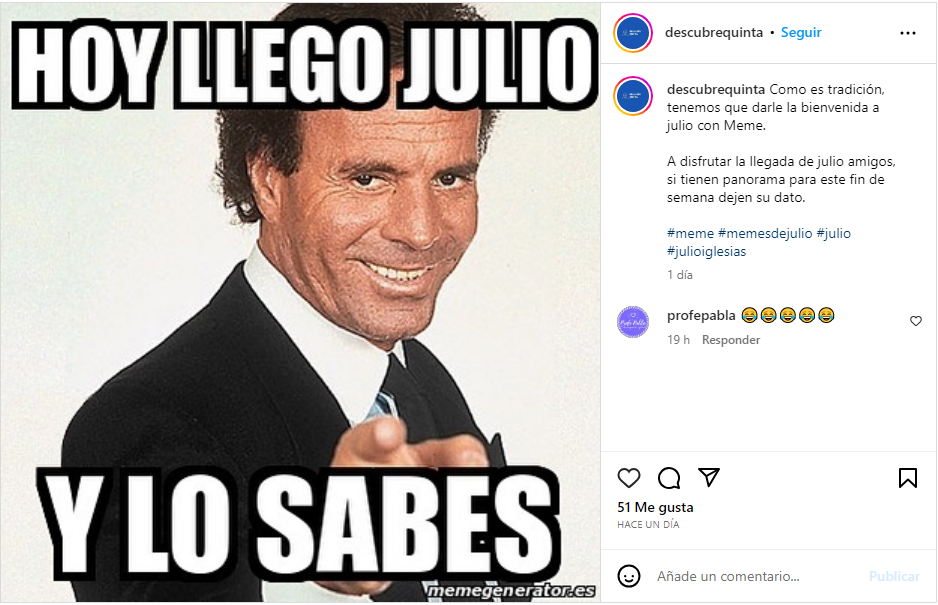Open profepabla username link
Screen dimensions: 938x605
701,315
